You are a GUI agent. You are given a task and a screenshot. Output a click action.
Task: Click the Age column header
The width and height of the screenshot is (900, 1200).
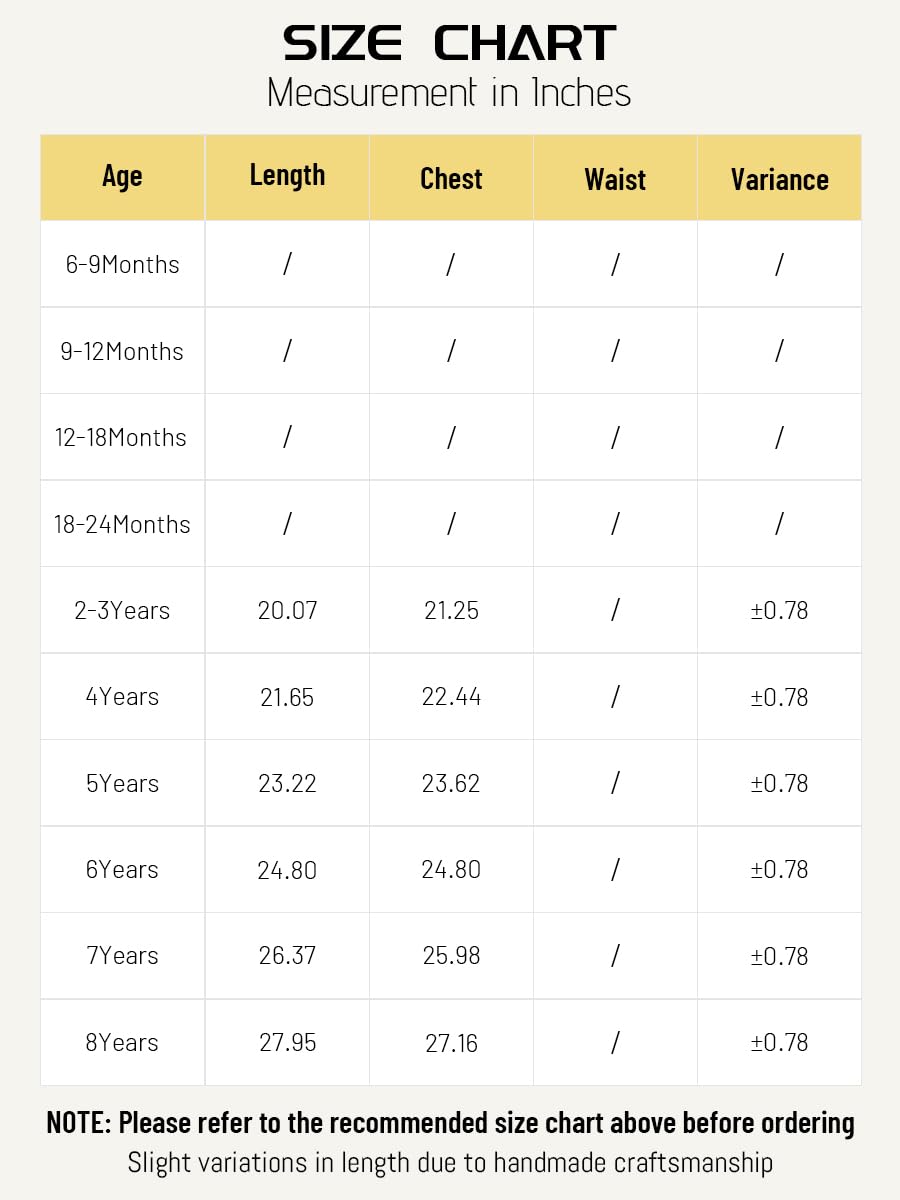[x=122, y=177]
